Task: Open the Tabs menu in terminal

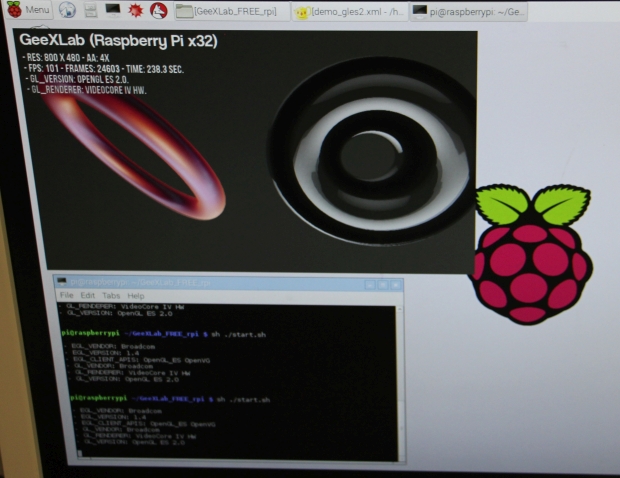Action: [x=111, y=296]
